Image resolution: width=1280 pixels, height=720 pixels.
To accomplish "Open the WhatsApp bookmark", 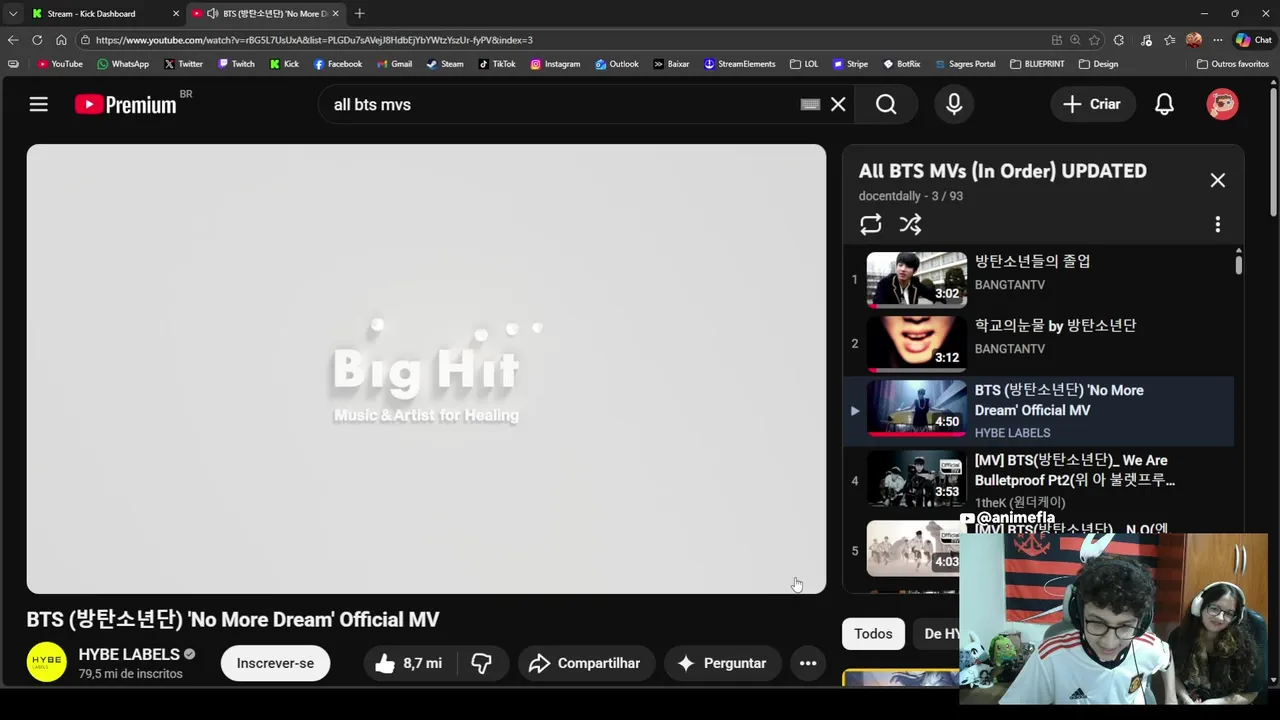I will [123, 64].
